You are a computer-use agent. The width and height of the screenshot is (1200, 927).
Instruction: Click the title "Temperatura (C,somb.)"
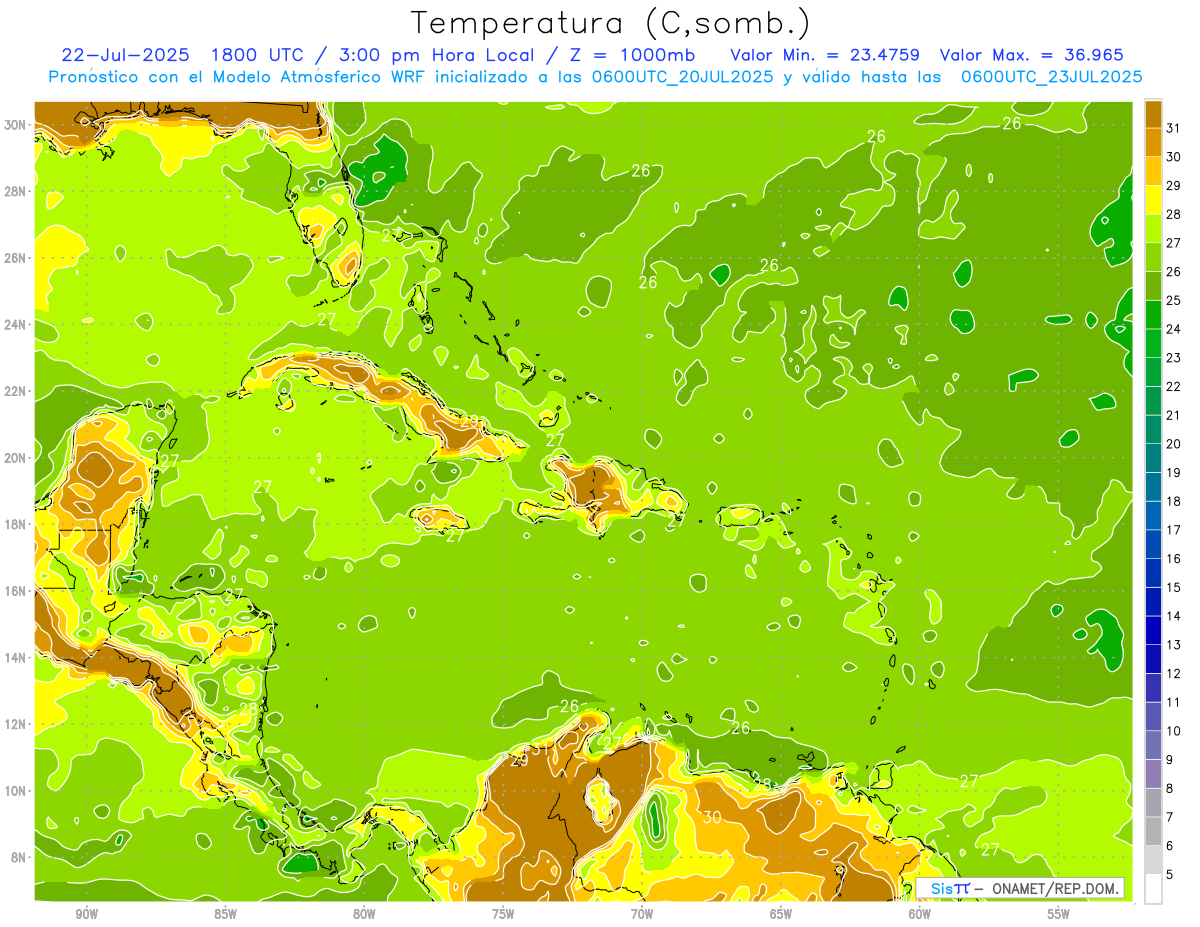610,23
